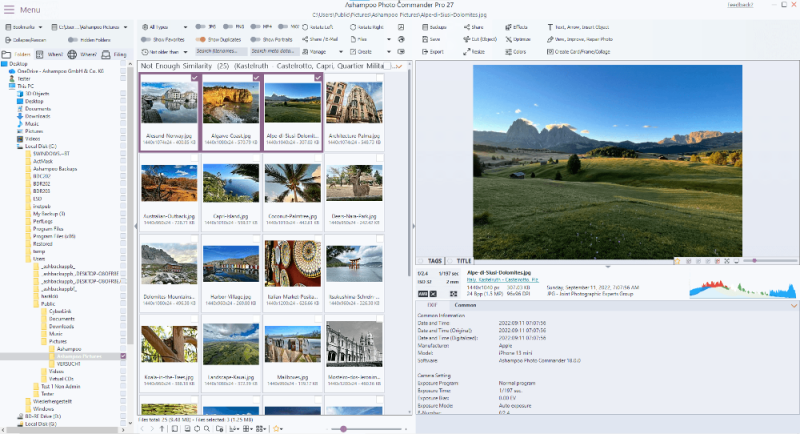800x434 pixels.
Task: Select Ashampoo Backups folder in tree
Action: tap(55, 168)
